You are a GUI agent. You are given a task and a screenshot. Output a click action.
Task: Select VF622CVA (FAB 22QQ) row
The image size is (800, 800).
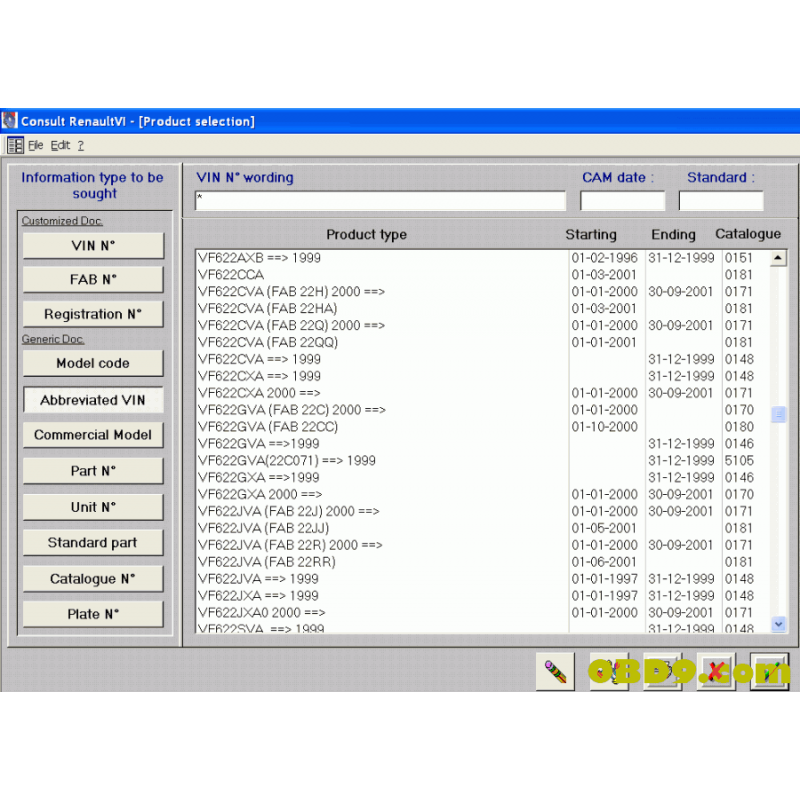point(483,342)
